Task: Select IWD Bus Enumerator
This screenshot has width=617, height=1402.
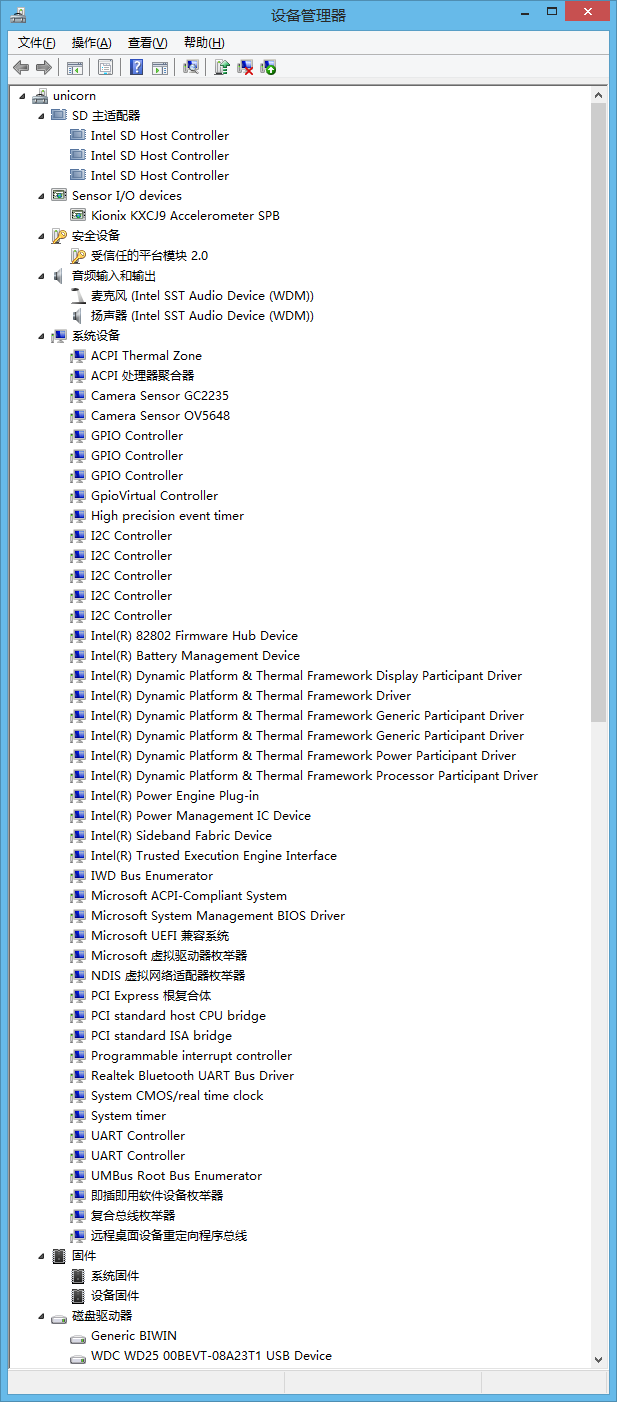Action: 152,876
